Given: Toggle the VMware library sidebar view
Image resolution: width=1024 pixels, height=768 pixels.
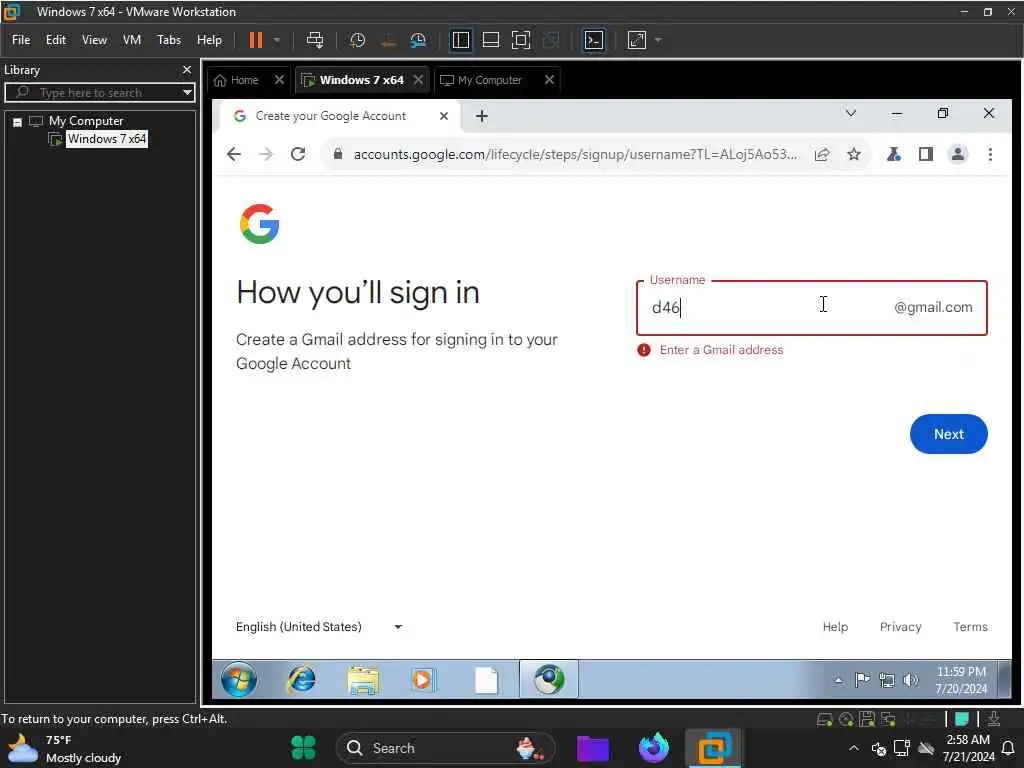Looking at the screenshot, I should click(x=460, y=40).
